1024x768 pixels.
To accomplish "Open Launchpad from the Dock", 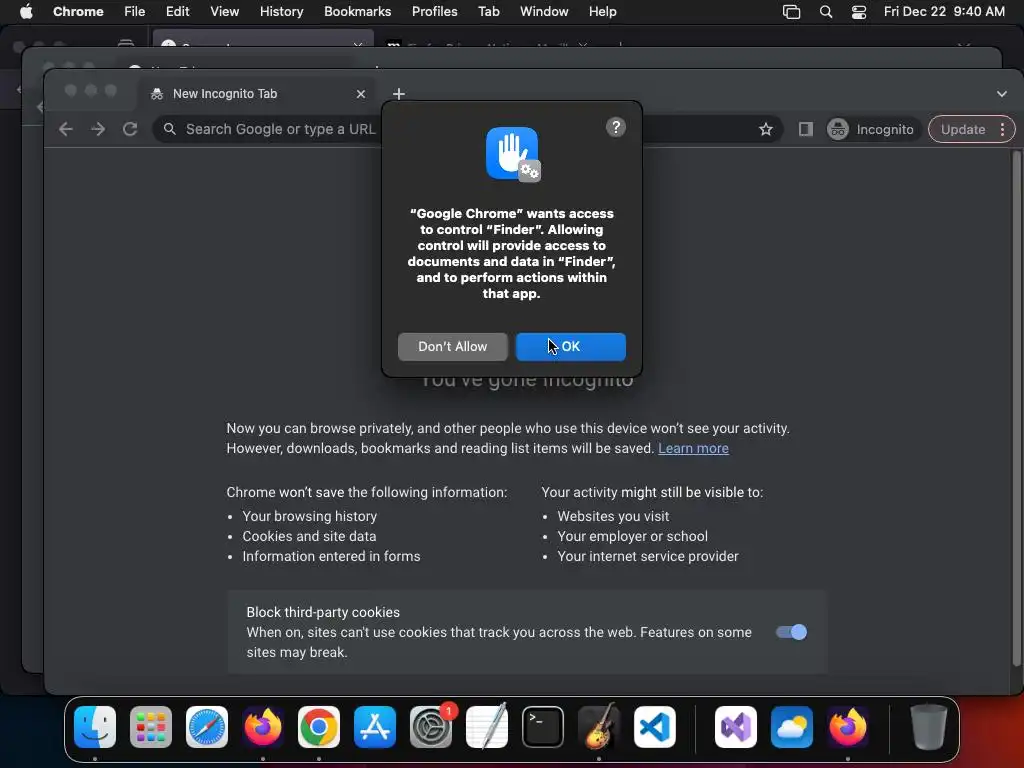I will click(x=151, y=726).
